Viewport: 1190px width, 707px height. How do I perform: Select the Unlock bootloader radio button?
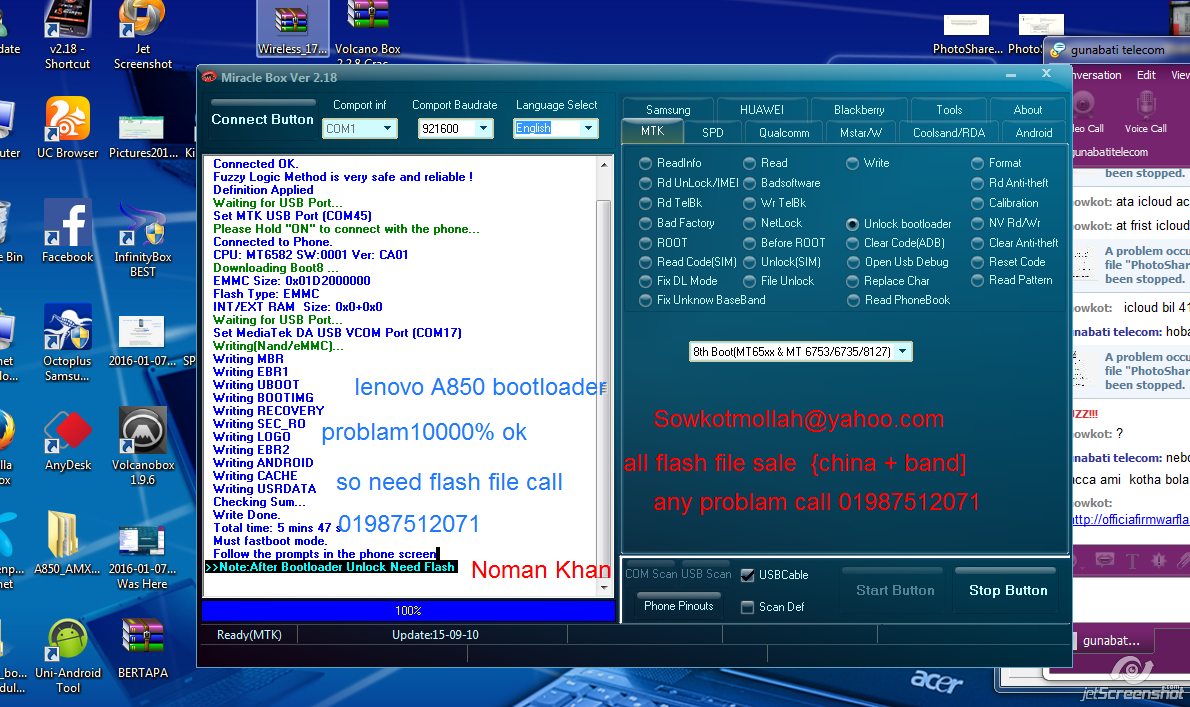pyautogui.click(x=852, y=224)
